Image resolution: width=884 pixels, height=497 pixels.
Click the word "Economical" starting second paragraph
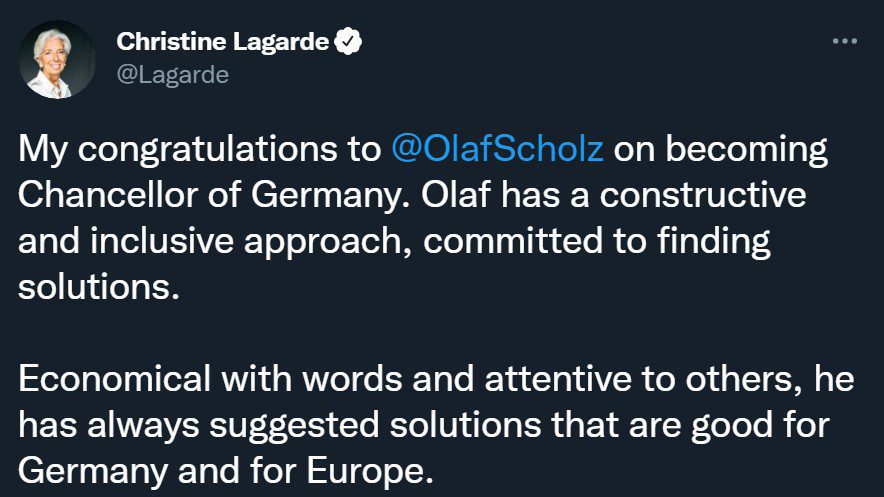click(x=114, y=379)
